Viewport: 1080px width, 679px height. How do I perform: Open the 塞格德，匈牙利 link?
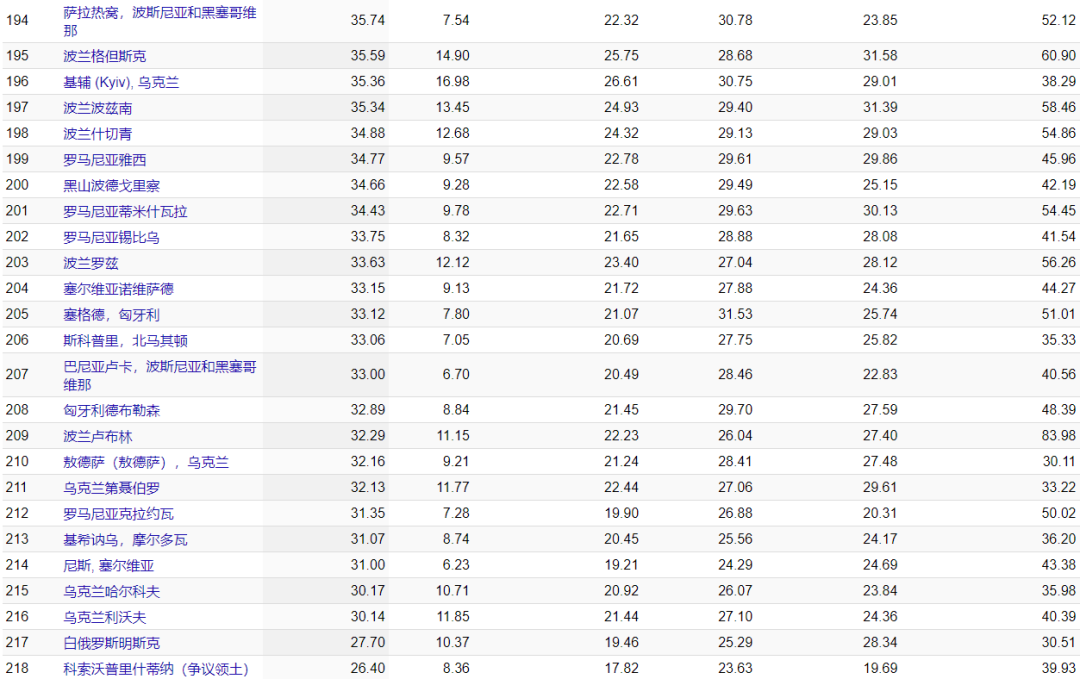click(112, 315)
